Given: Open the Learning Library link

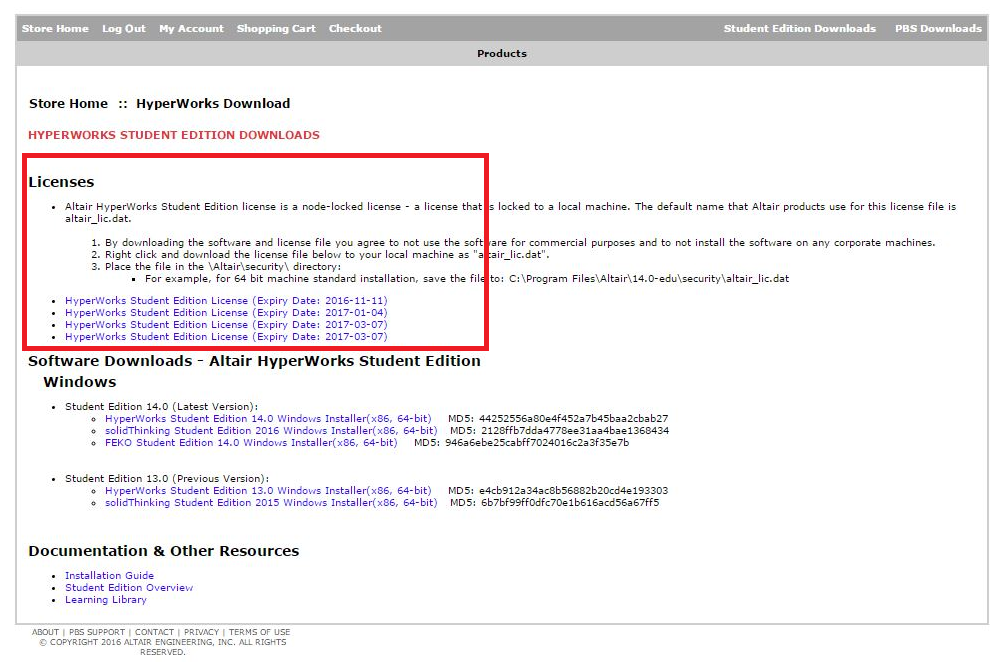Looking at the screenshot, I should tap(106, 600).
